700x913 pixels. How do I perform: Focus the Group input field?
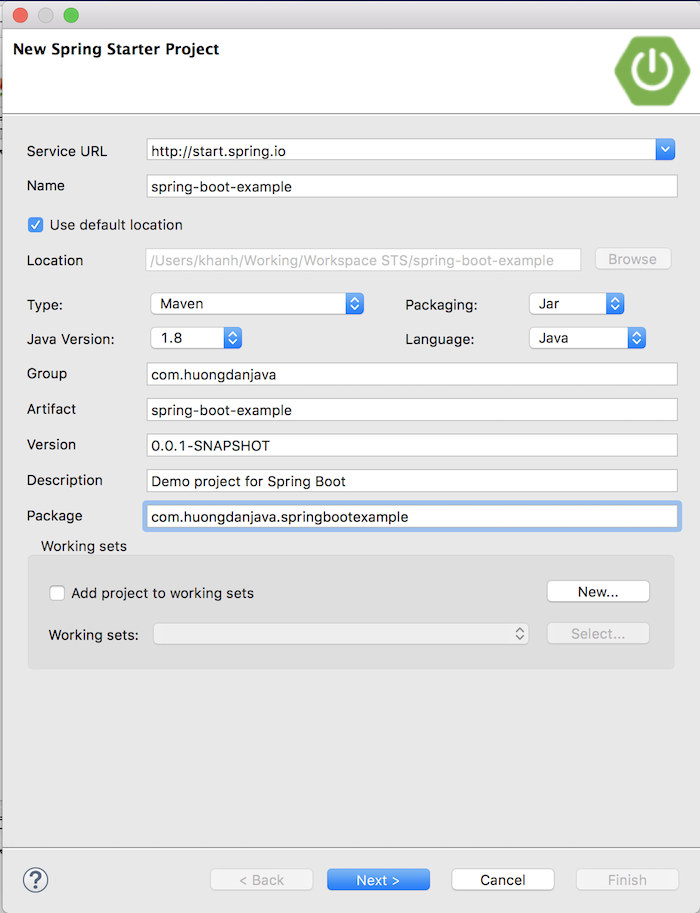[412, 374]
